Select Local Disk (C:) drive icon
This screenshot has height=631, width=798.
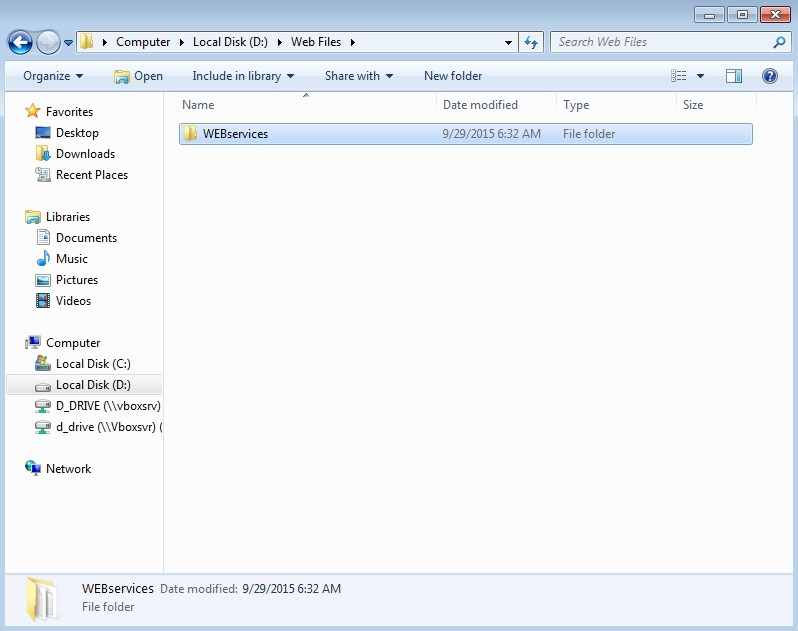point(42,364)
